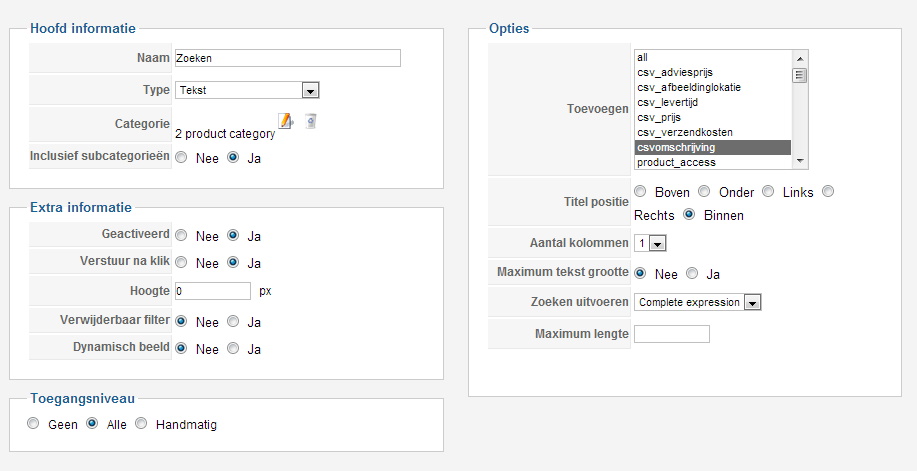Click the edit category pencil icon
The width and height of the screenshot is (917, 471).
coord(285,121)
